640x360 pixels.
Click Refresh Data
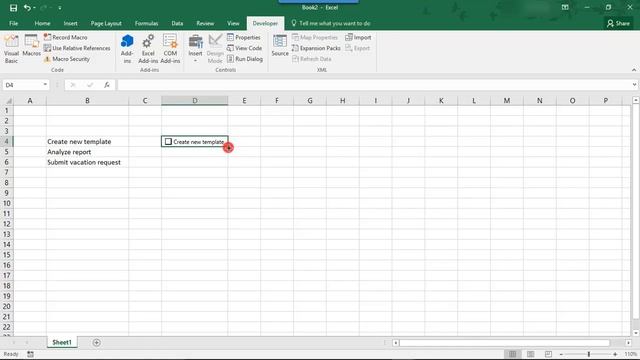click(x=311, y=59)
